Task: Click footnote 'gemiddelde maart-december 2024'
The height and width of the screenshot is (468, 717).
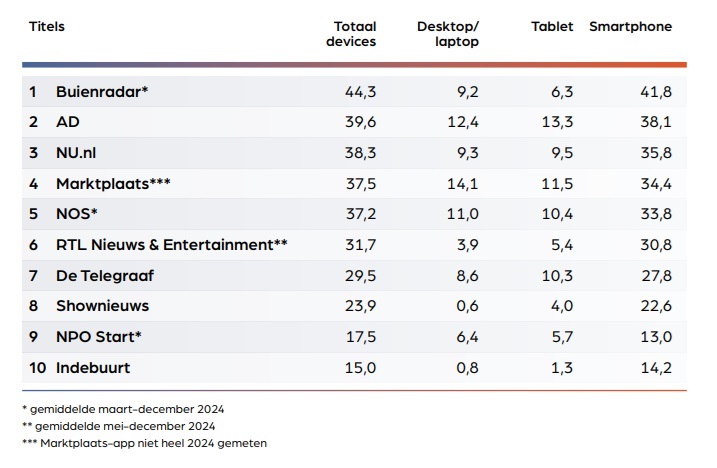Action: pyautogui.click(x=127, y=409)
